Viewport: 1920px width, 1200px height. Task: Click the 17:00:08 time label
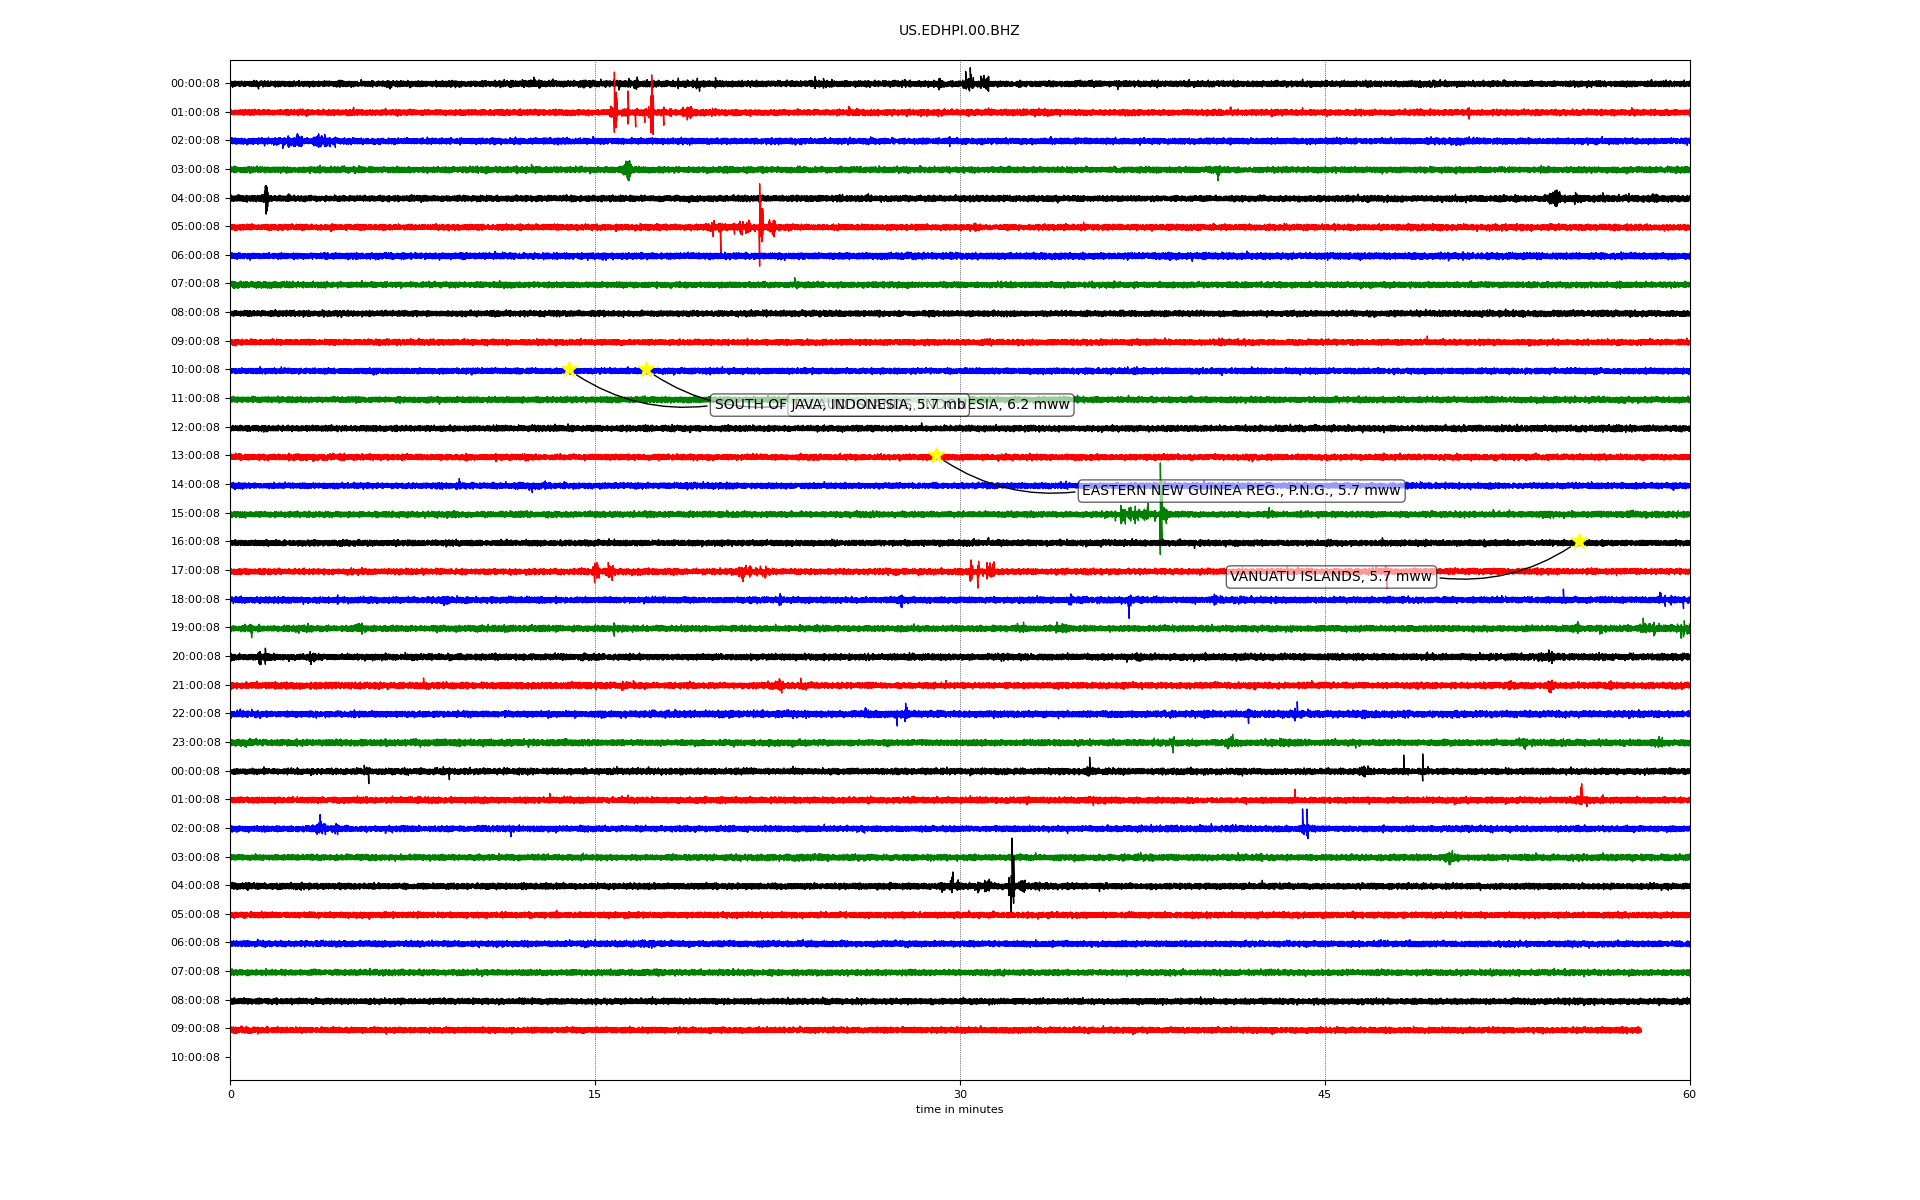[195, 570]
